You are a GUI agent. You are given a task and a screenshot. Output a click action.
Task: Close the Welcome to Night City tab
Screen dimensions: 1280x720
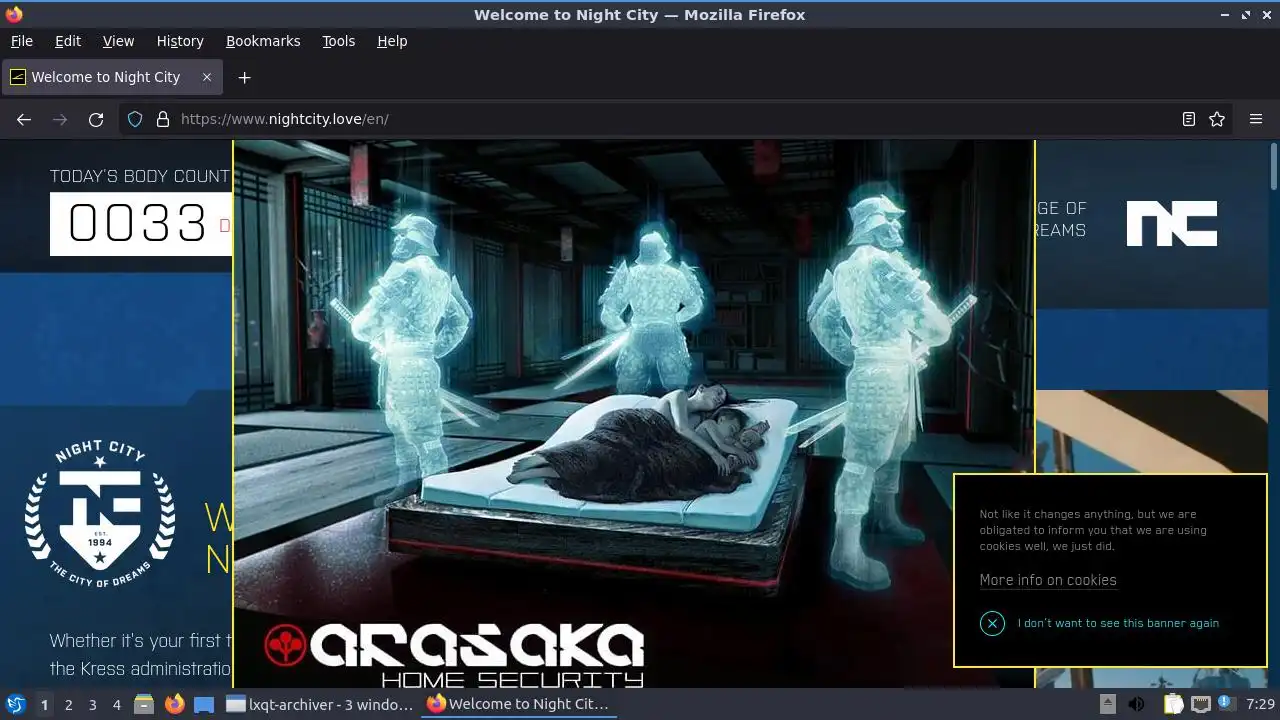[x=207, y=77]
